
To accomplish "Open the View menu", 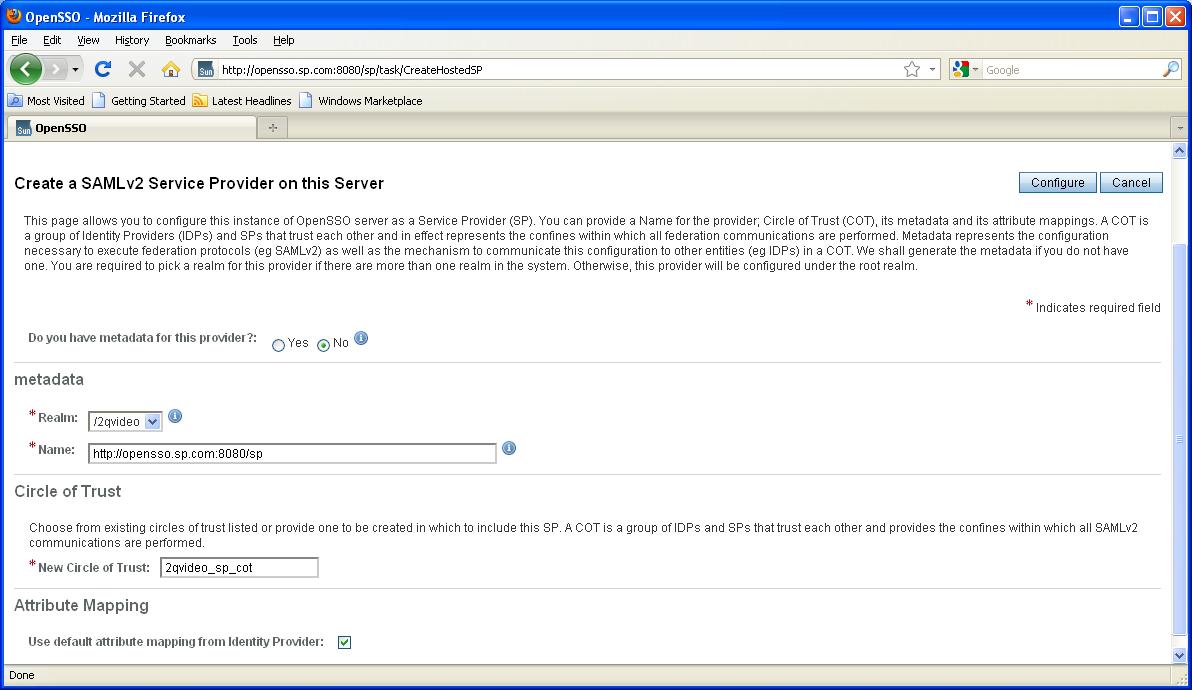I will coord(88,40).
